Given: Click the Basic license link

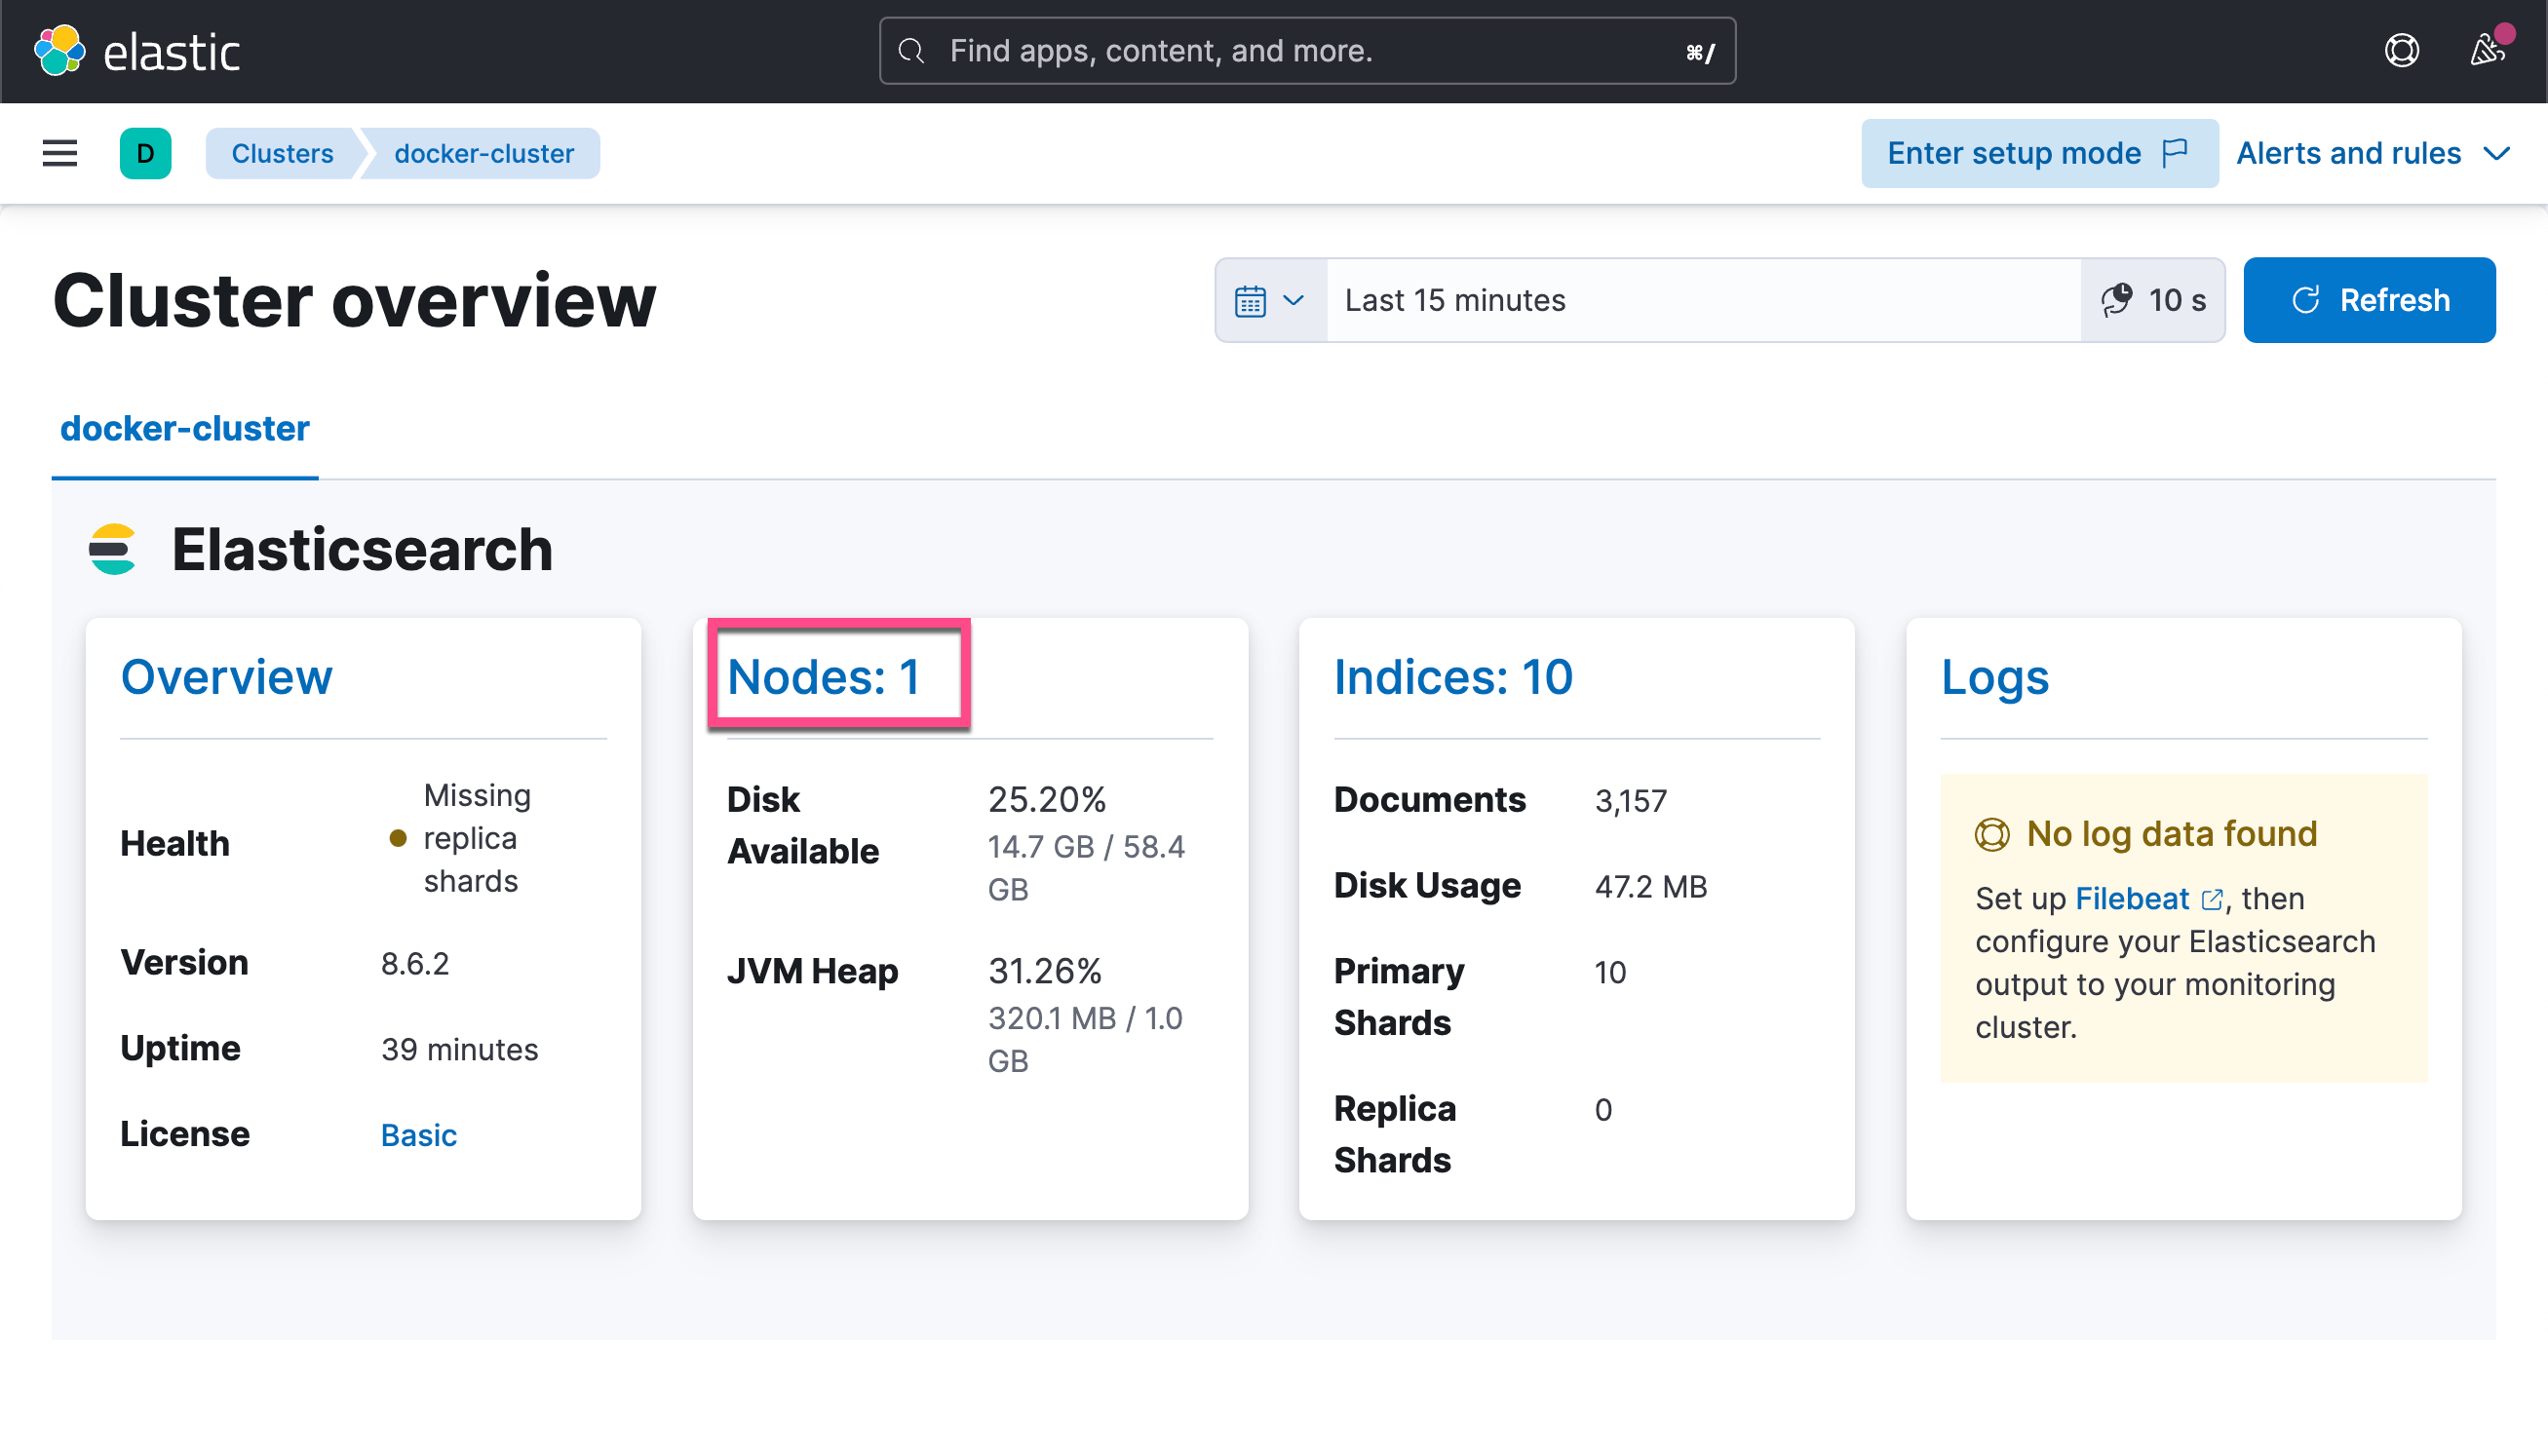Looking at the screenshot, I should tap(419, 1135).
